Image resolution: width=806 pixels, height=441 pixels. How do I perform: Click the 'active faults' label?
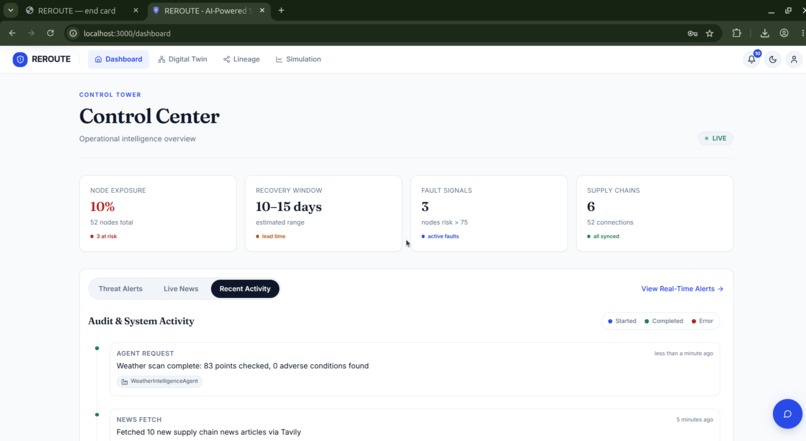click(441, 236)
